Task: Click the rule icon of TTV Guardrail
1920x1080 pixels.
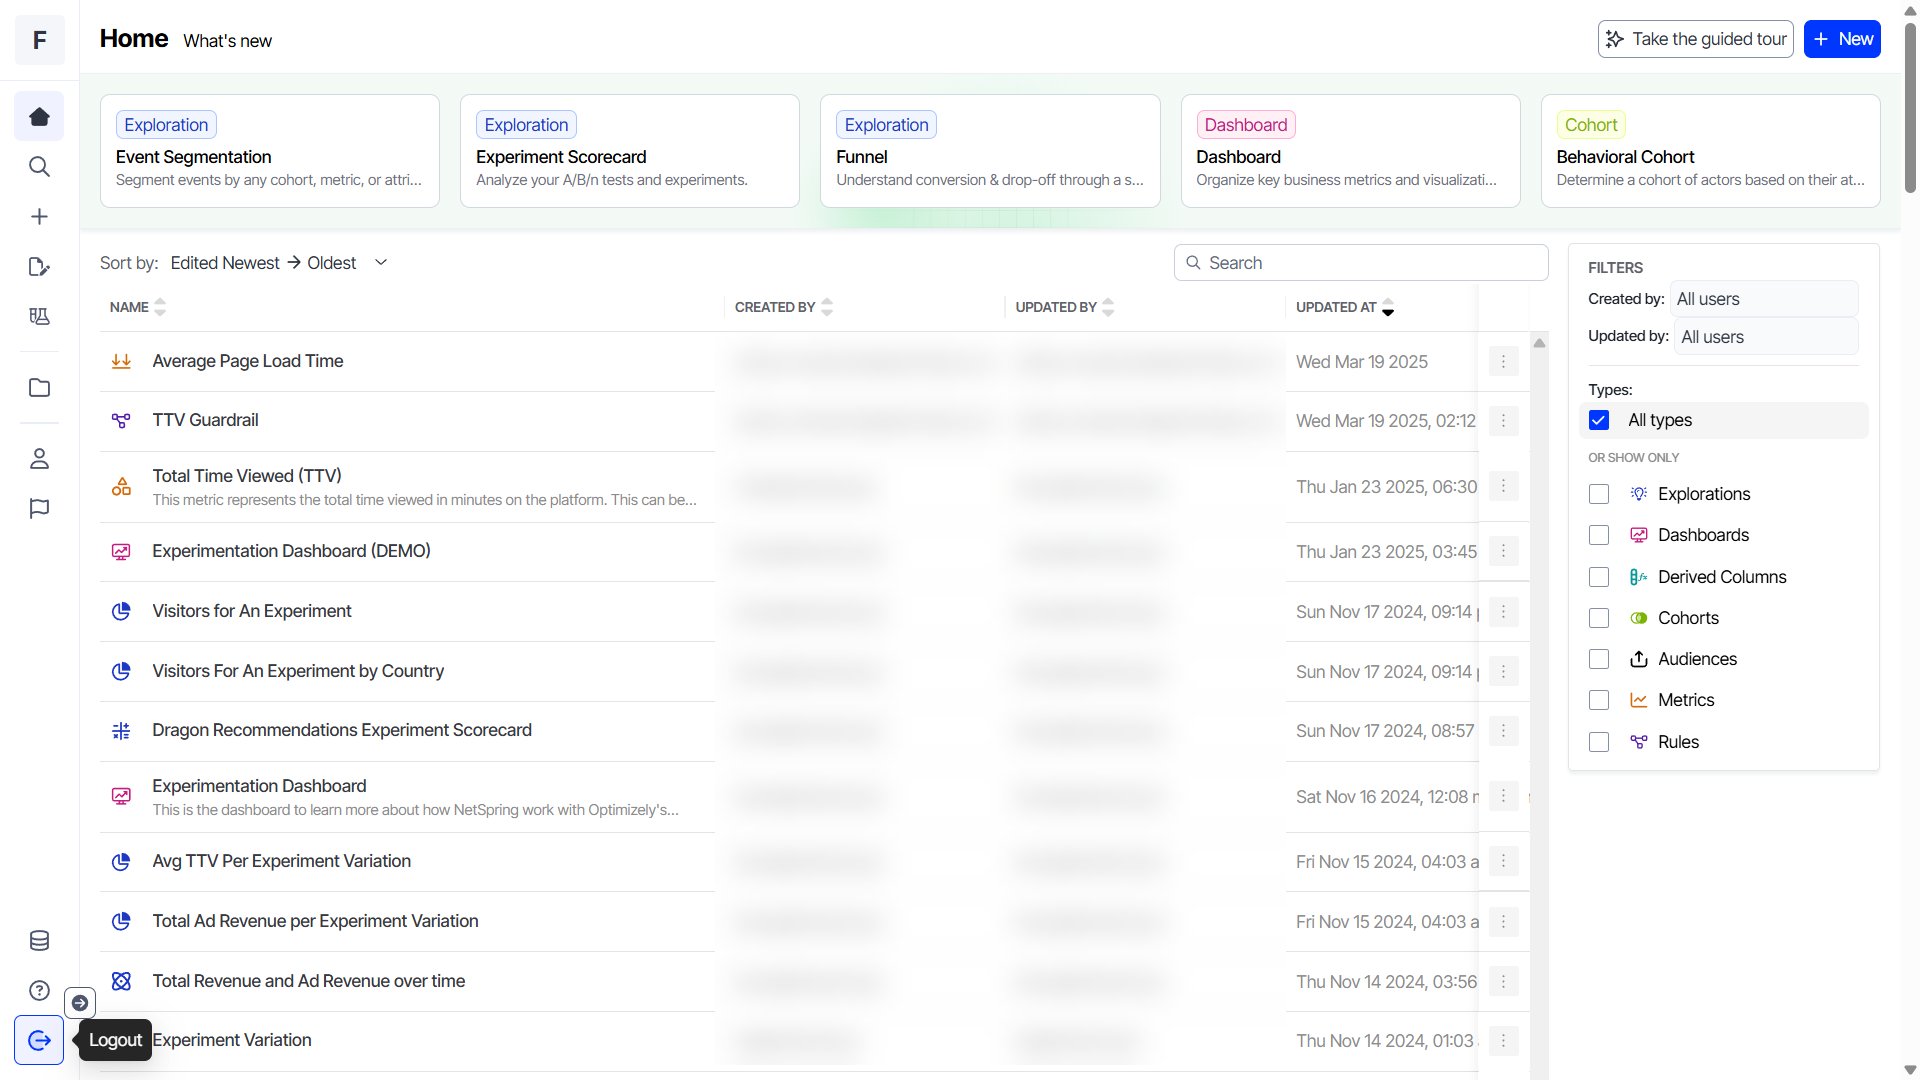Action: [x=121, y=421]
